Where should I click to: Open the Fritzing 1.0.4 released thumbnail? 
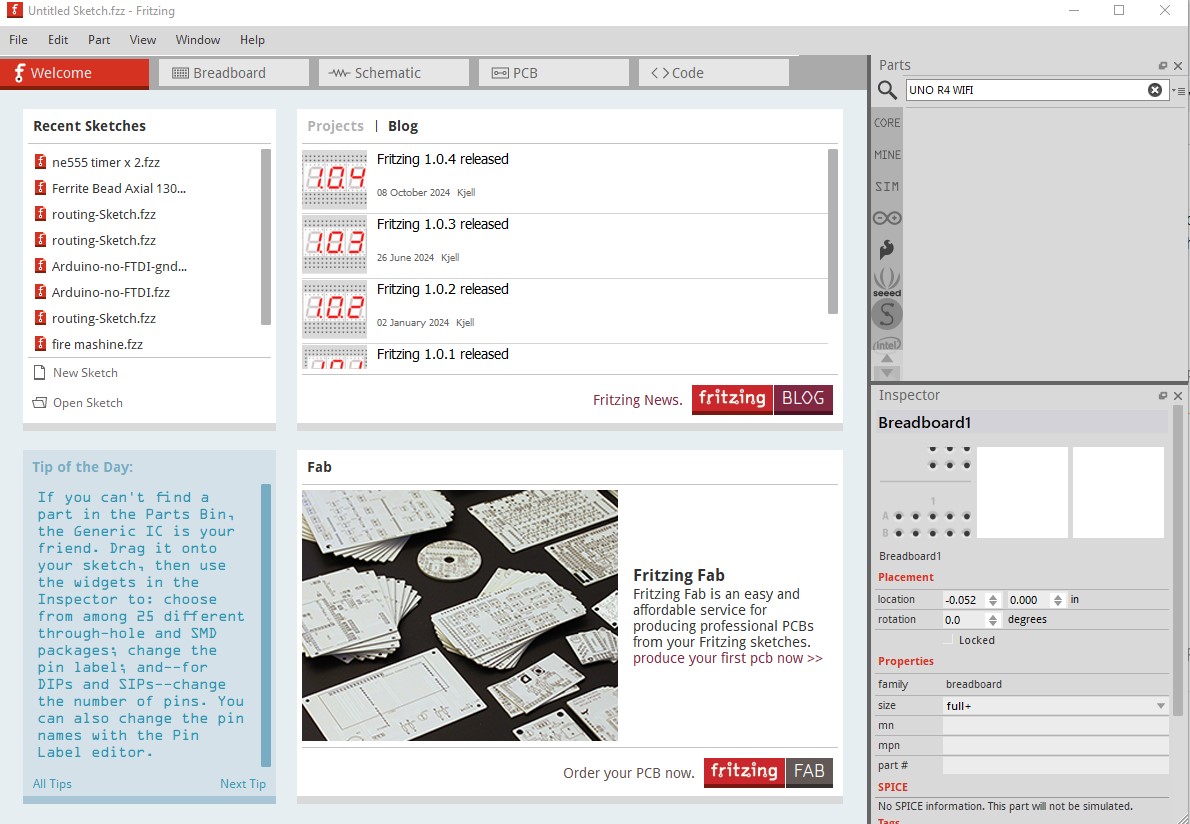334,179
